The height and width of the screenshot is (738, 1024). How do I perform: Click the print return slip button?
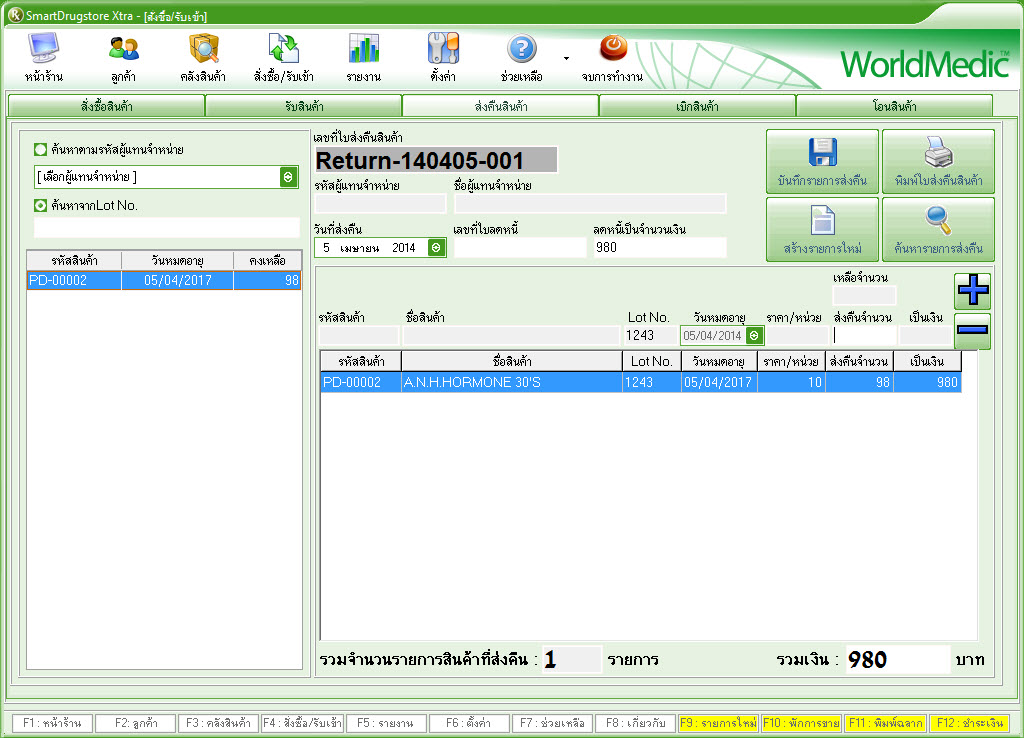(938, 162)
